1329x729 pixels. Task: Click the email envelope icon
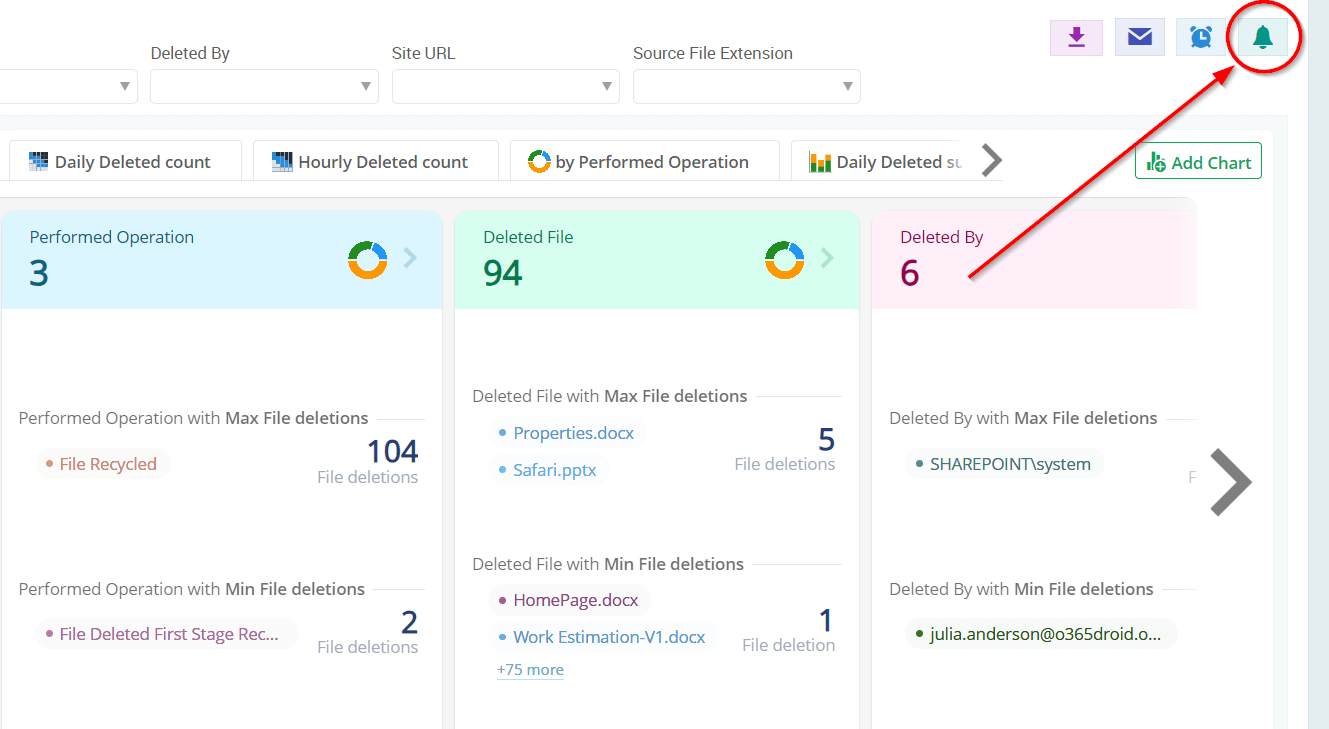click(x=1139, y=37)
